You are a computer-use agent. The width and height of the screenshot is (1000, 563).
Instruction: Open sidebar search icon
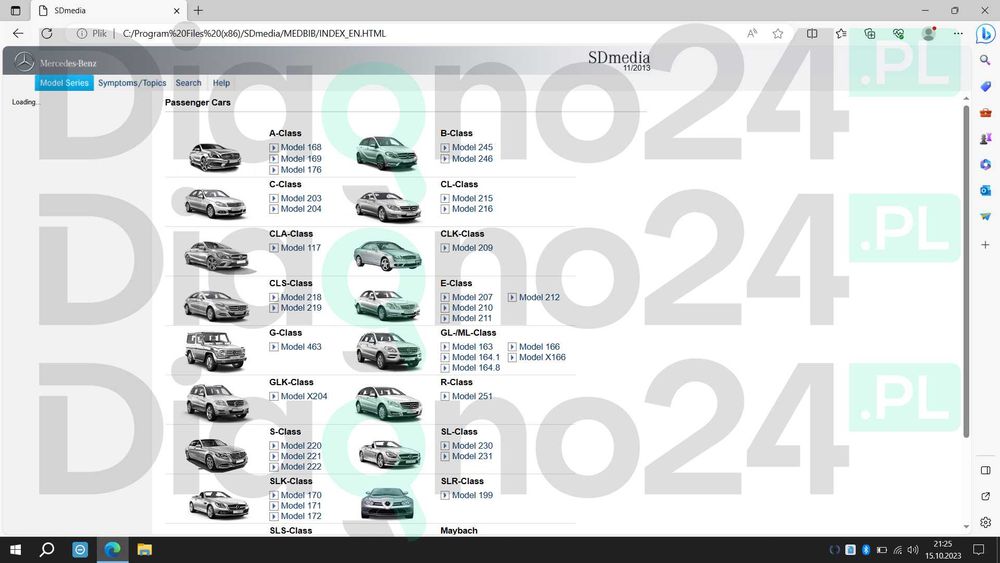985,60
